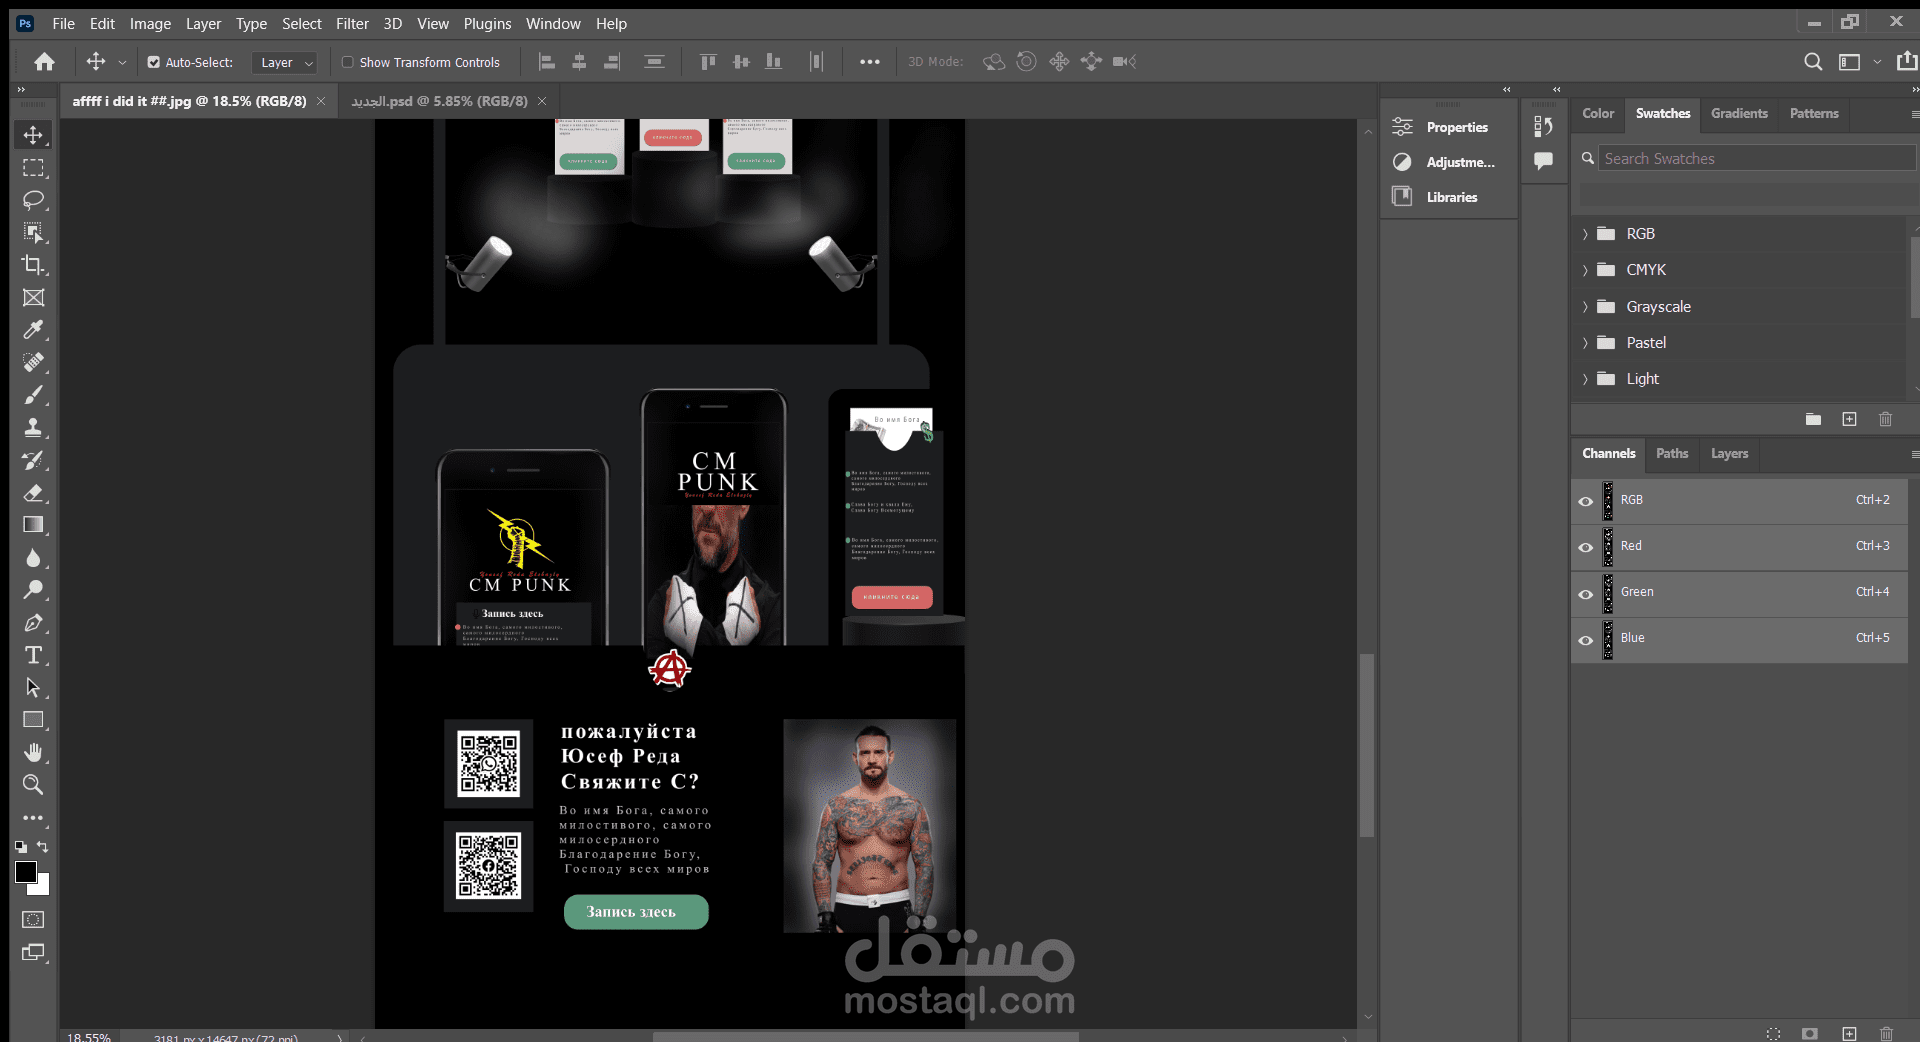
Task: Switch to the Paths tab
Action: coord(1671,453)
